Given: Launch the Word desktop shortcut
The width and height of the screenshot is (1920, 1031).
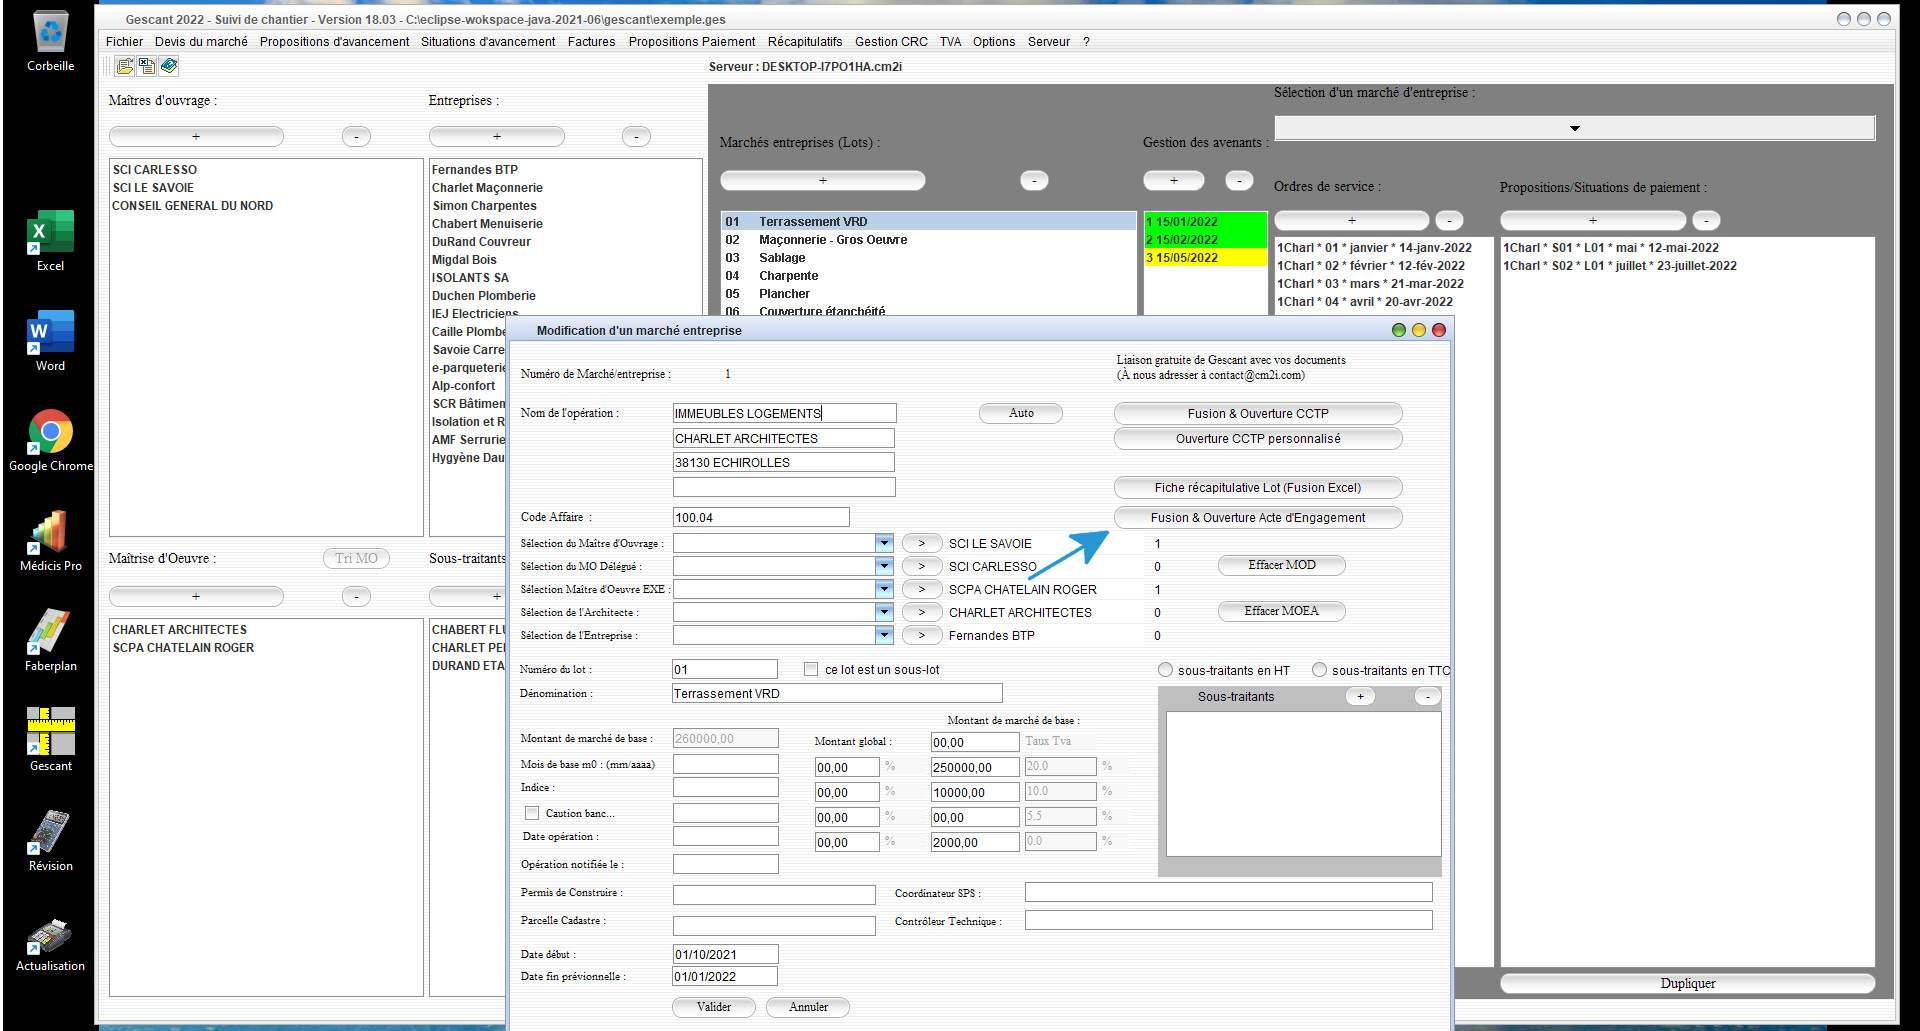Looking at the screenshot, I should [50, 341].
